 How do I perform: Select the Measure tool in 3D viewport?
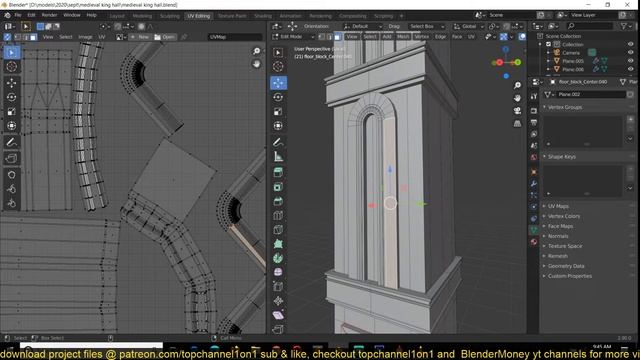tap(278, 156)
